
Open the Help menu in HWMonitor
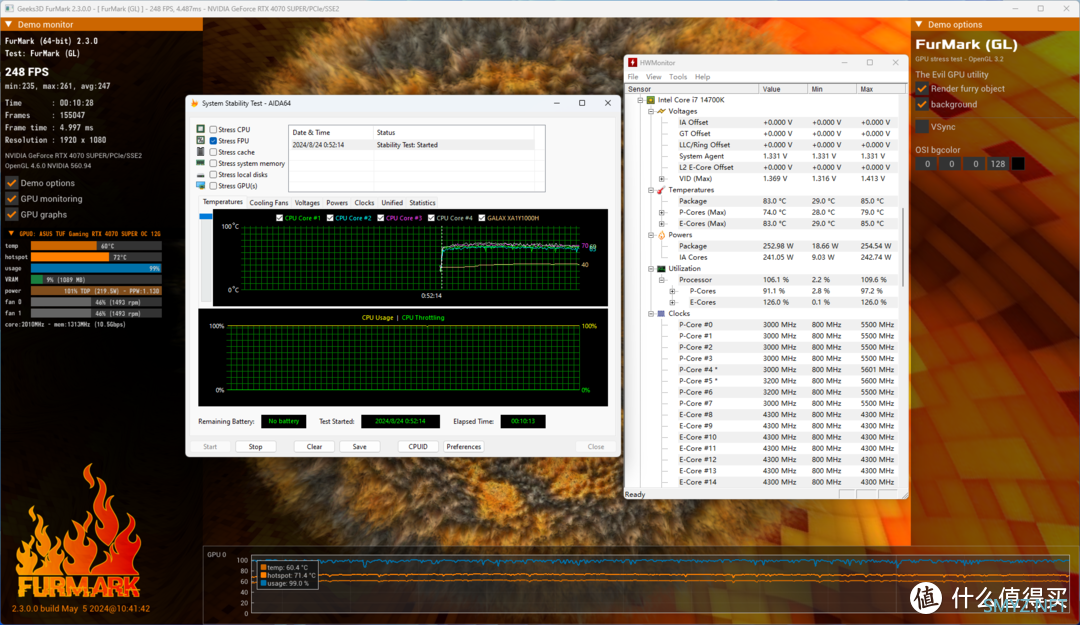coord(703,77)
